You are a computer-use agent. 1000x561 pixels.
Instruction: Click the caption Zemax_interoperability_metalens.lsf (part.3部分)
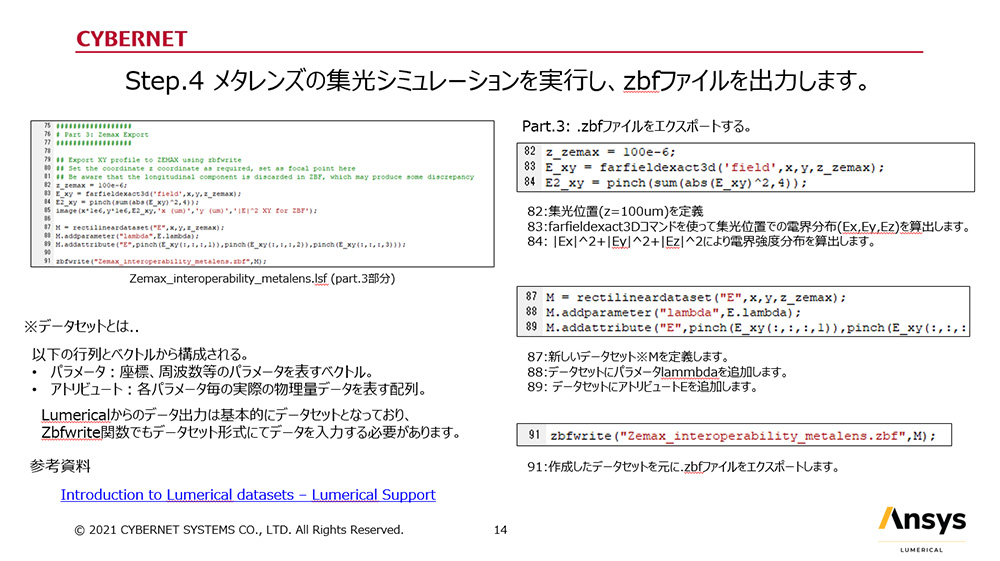point(262,279)
